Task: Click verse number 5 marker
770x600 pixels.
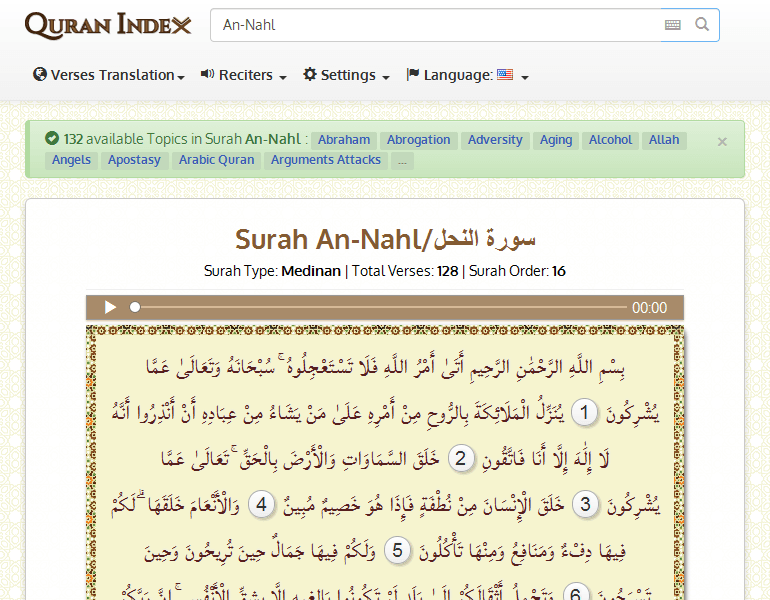Action: 397,551
